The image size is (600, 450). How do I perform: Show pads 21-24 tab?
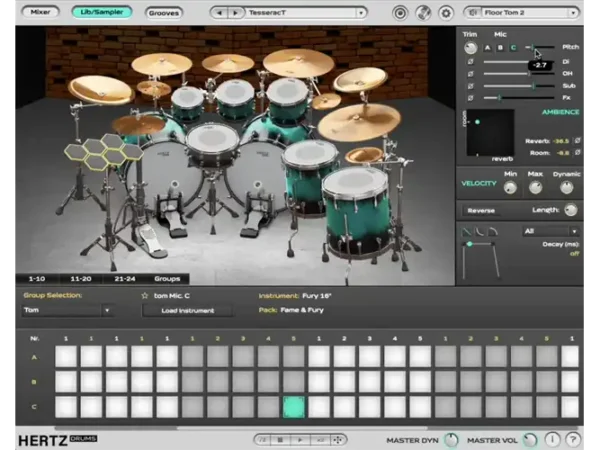click(125, 279)
